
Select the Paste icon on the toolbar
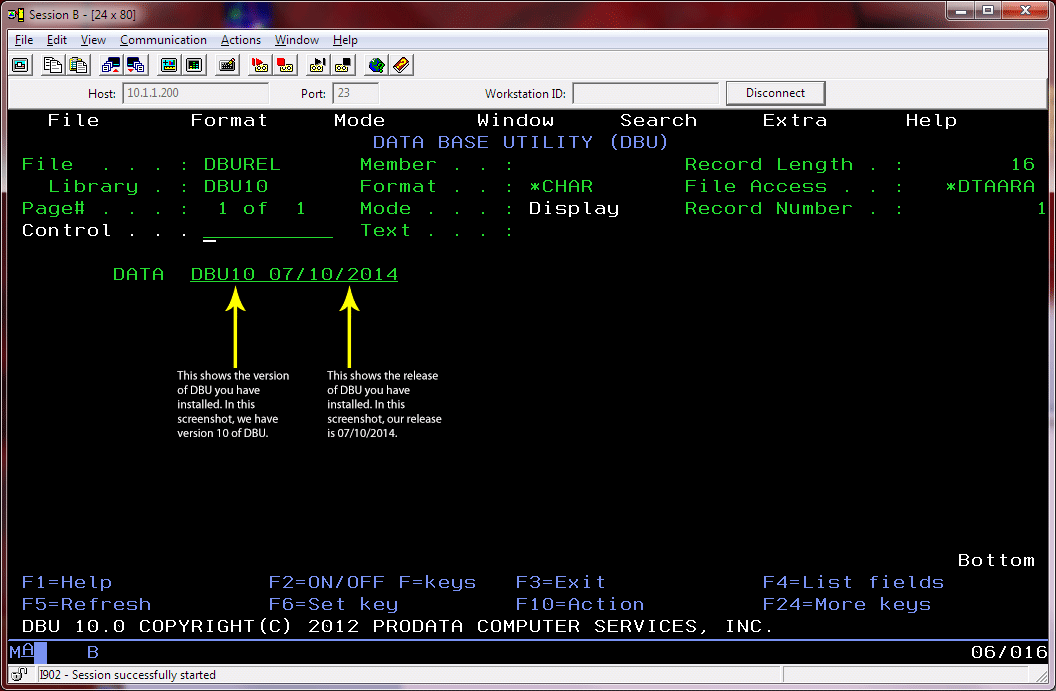coord(78,64)
